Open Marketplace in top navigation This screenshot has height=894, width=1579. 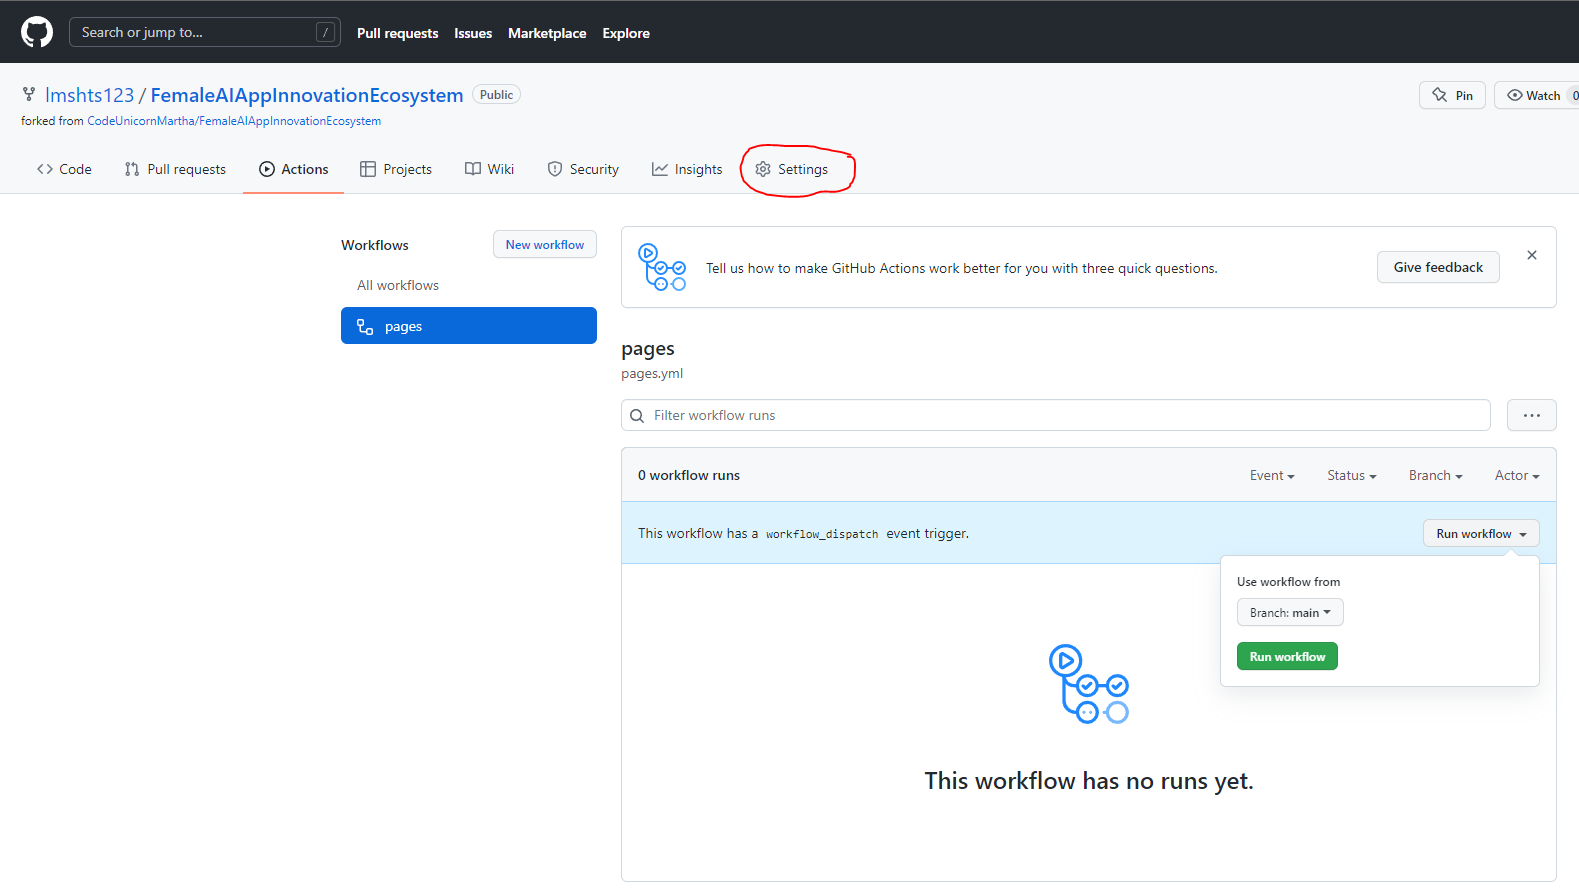[547, 33]
